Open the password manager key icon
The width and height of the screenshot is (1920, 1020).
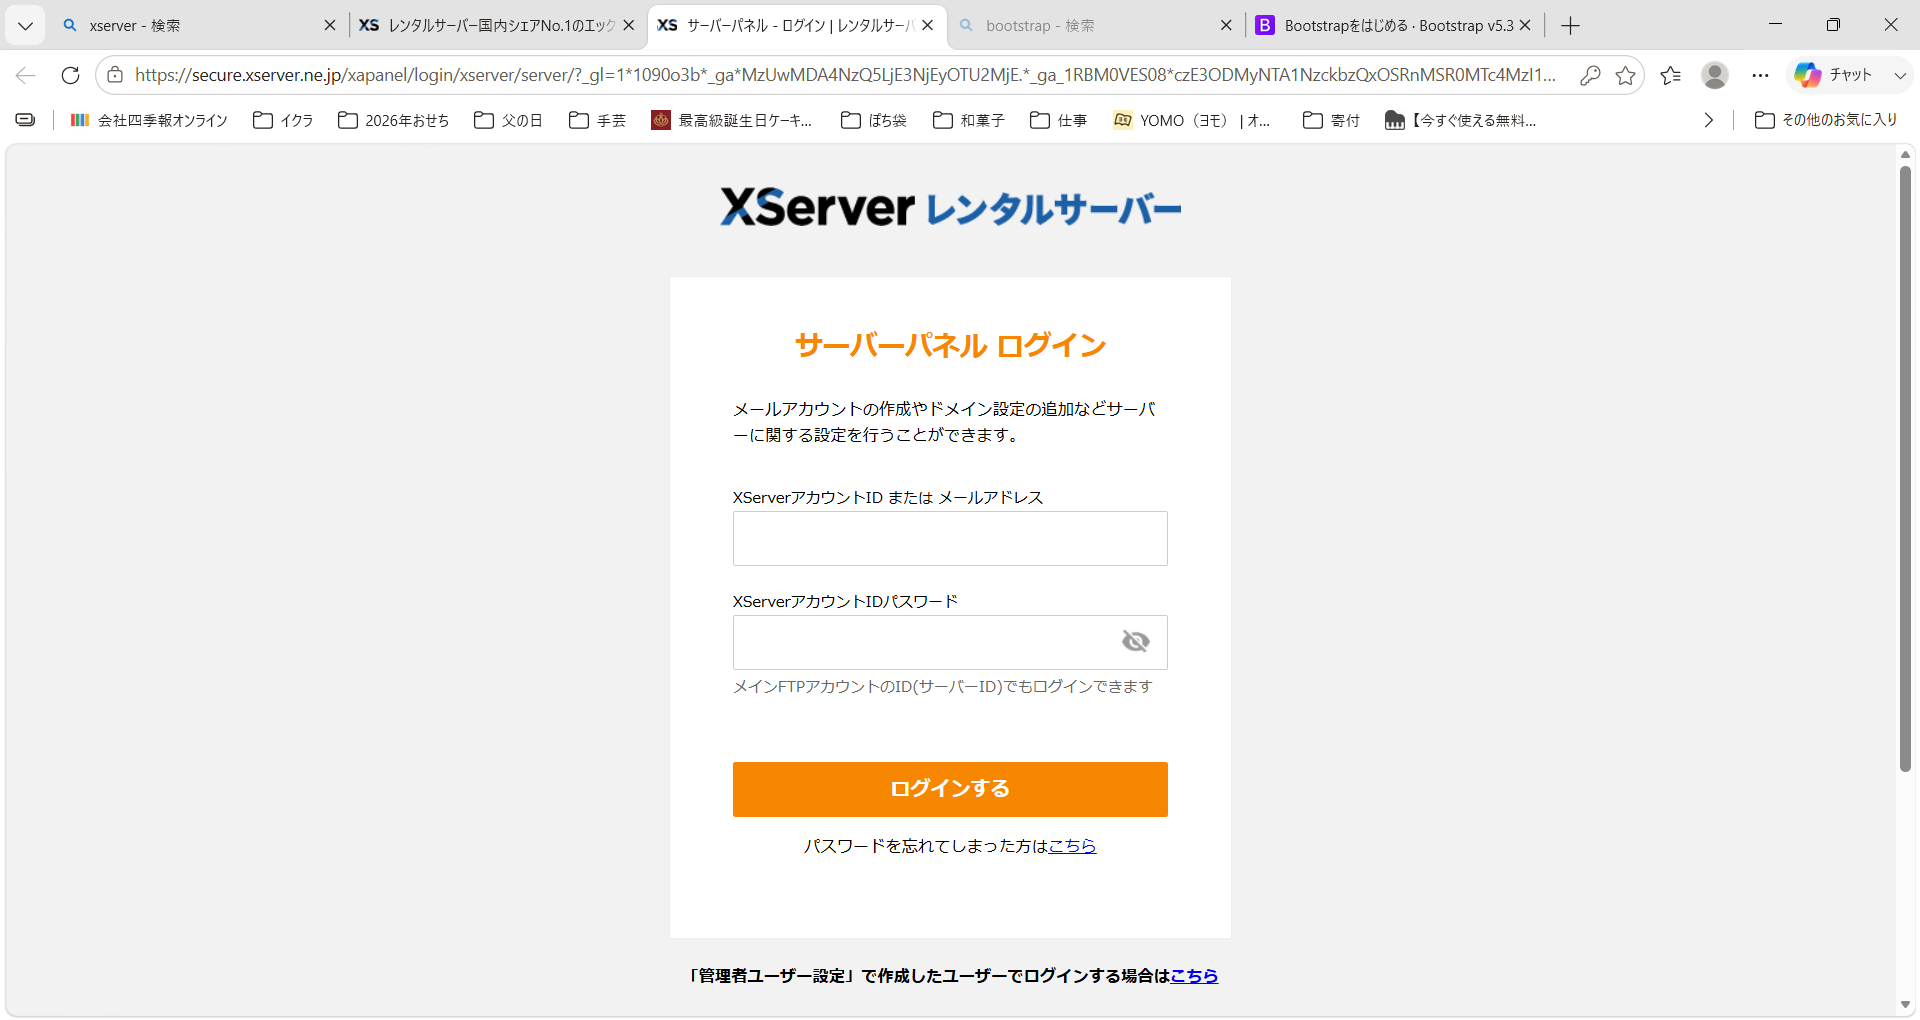pyautogui.click(x=1590, y=75)
